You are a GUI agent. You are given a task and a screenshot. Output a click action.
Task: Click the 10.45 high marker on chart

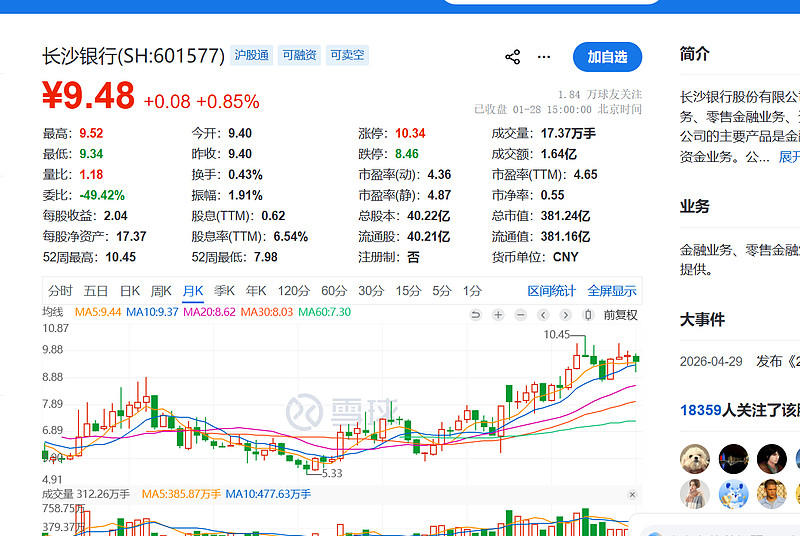[556, 335]
